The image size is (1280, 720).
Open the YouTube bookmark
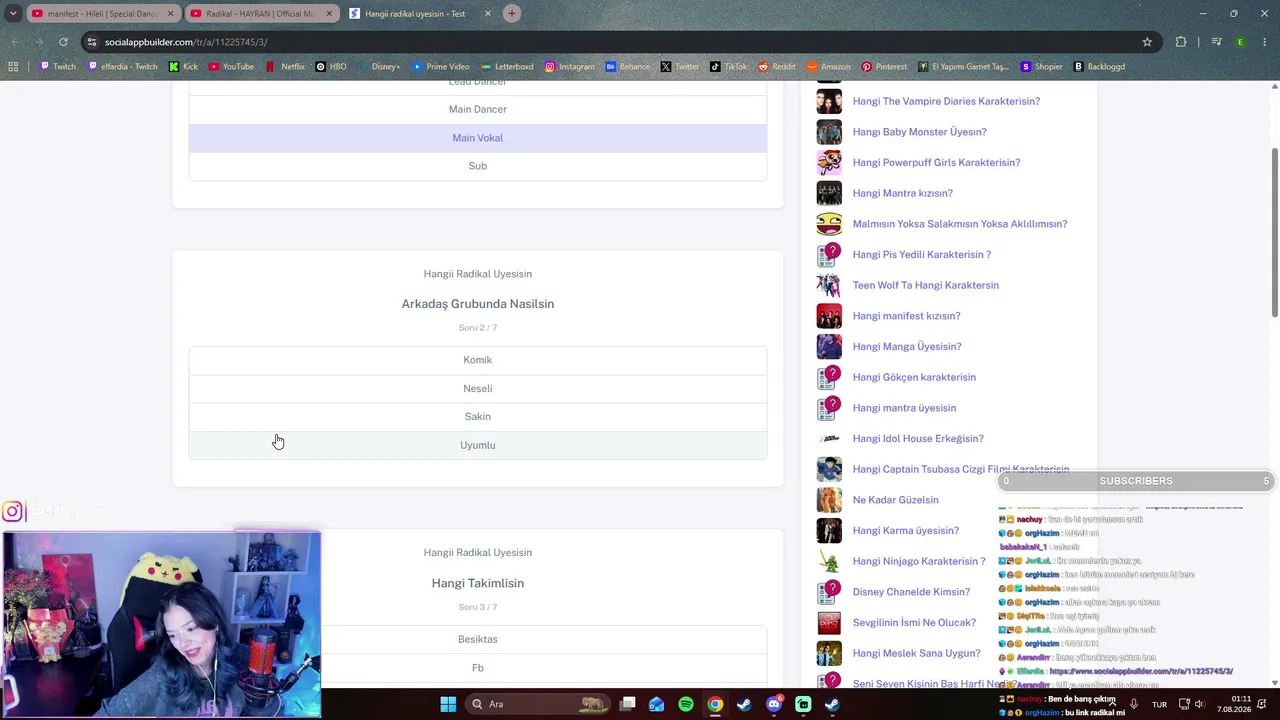click(231, 67)
